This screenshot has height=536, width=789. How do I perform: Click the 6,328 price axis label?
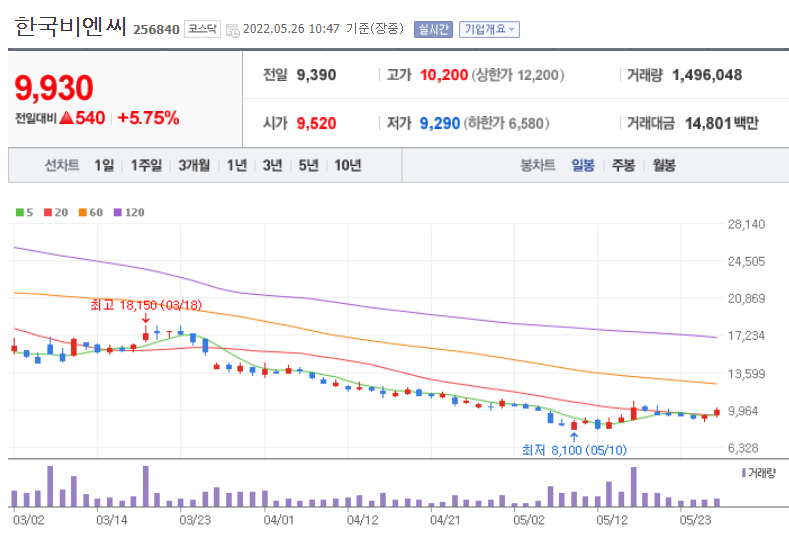[743, 448]
